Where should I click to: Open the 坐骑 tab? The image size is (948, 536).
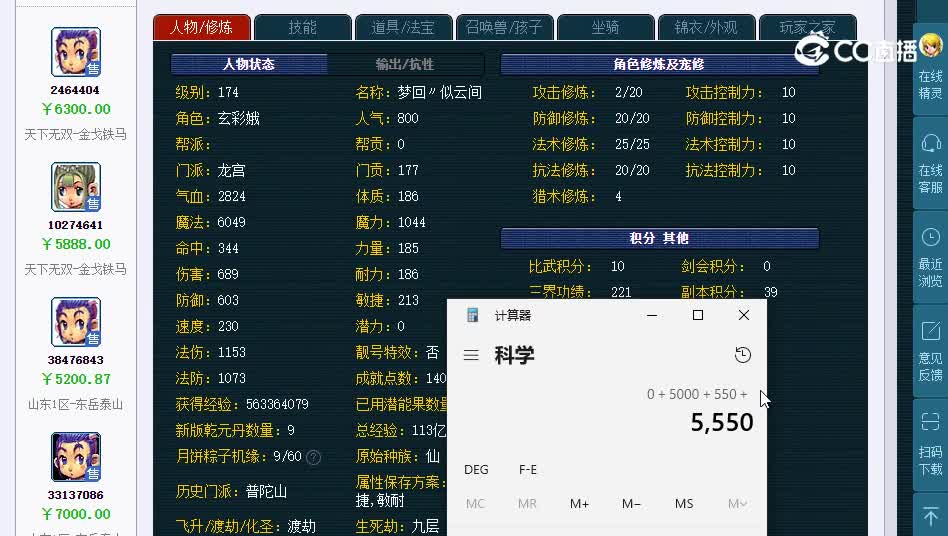pyautogui.click(x=605, y=27)
